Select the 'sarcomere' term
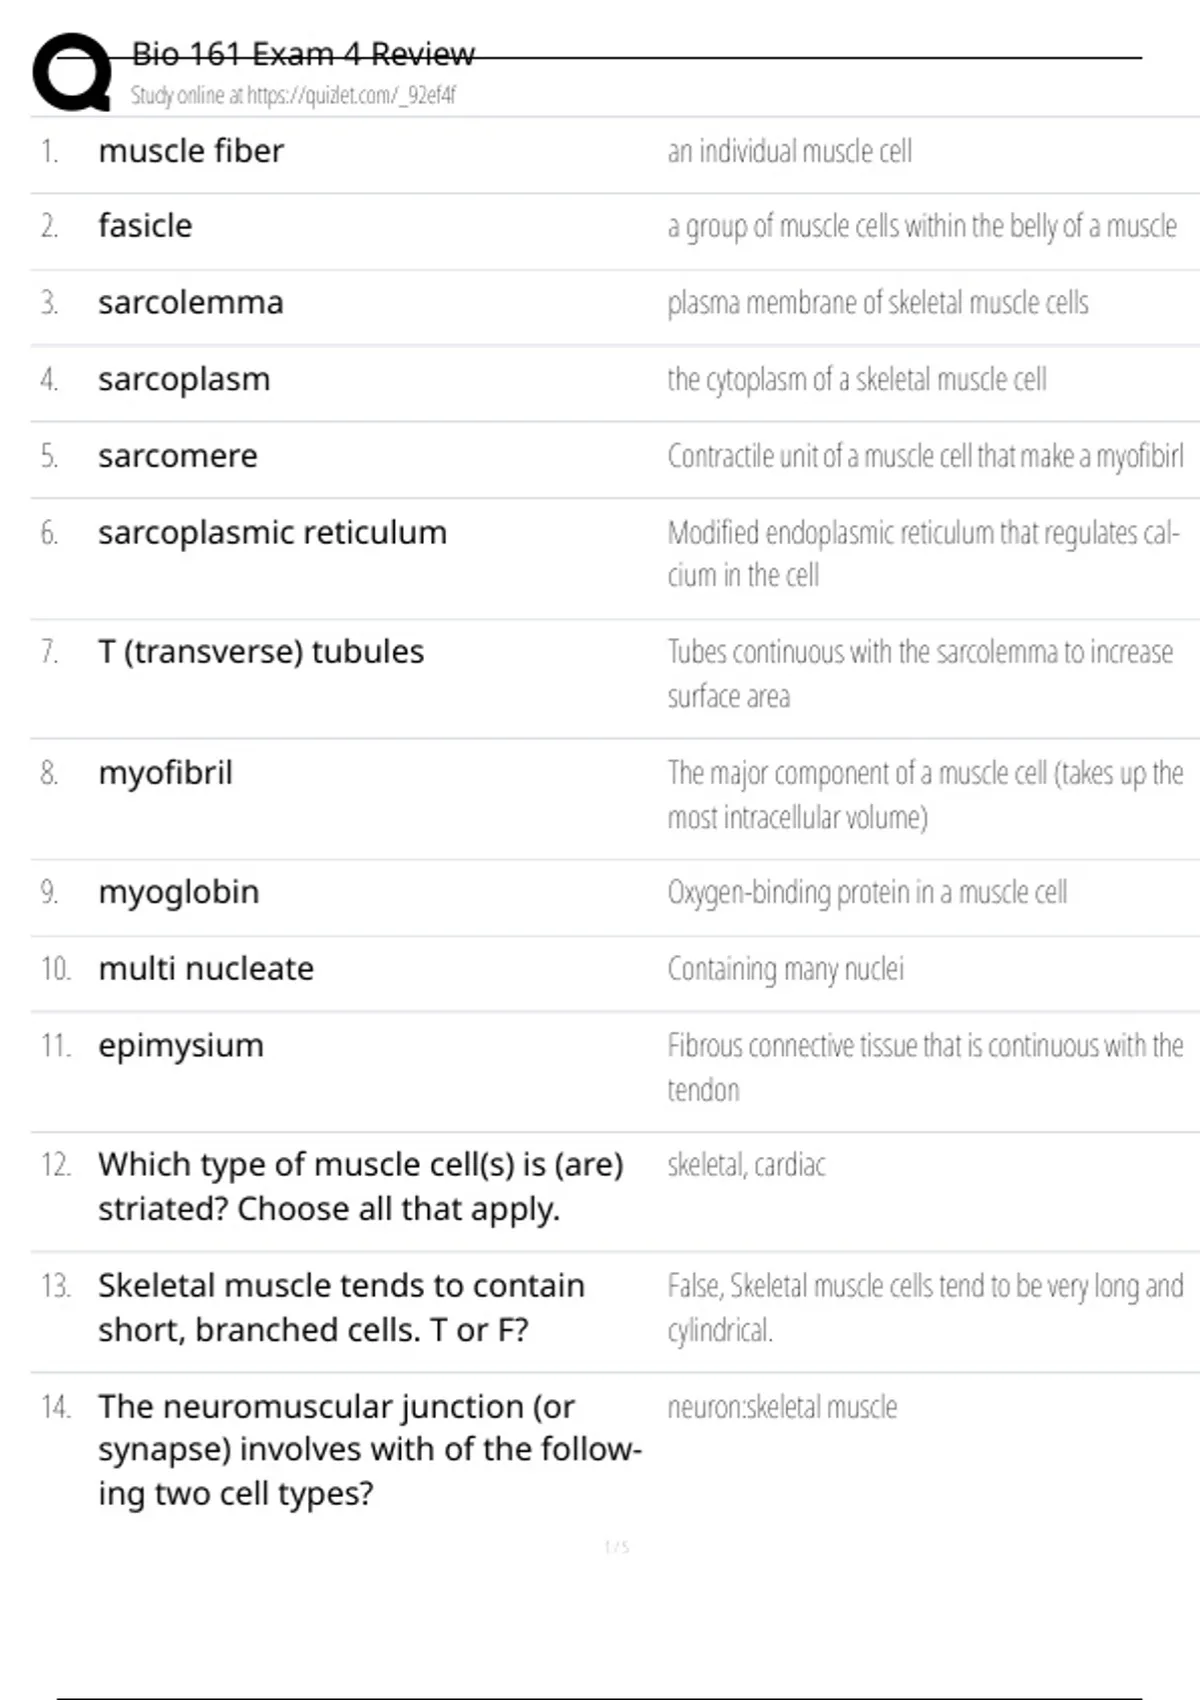This screenshot has width=1200, height=1700. (x=178, y=456)
